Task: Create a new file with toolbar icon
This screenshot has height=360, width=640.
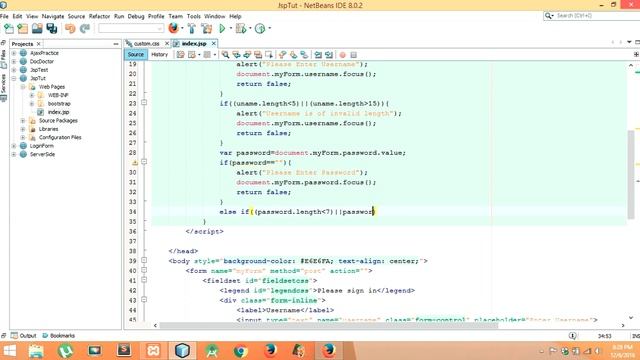Action: click(x=9, y=28)
